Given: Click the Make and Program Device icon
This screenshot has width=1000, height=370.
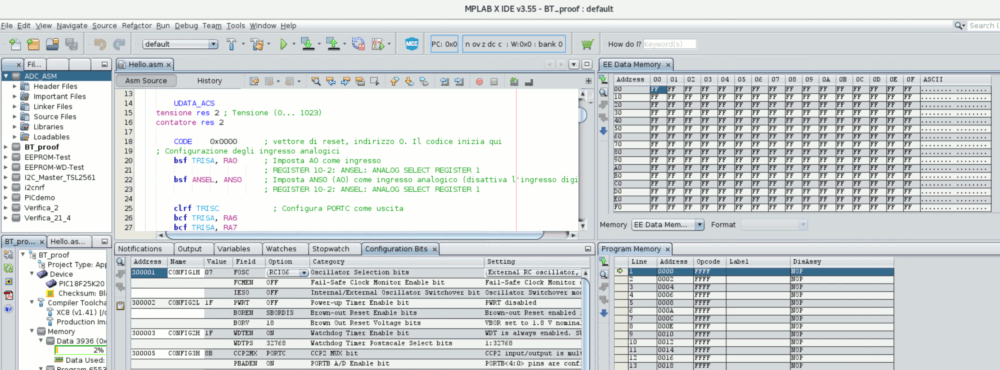Looking at the screenshot, I should 307,44.
